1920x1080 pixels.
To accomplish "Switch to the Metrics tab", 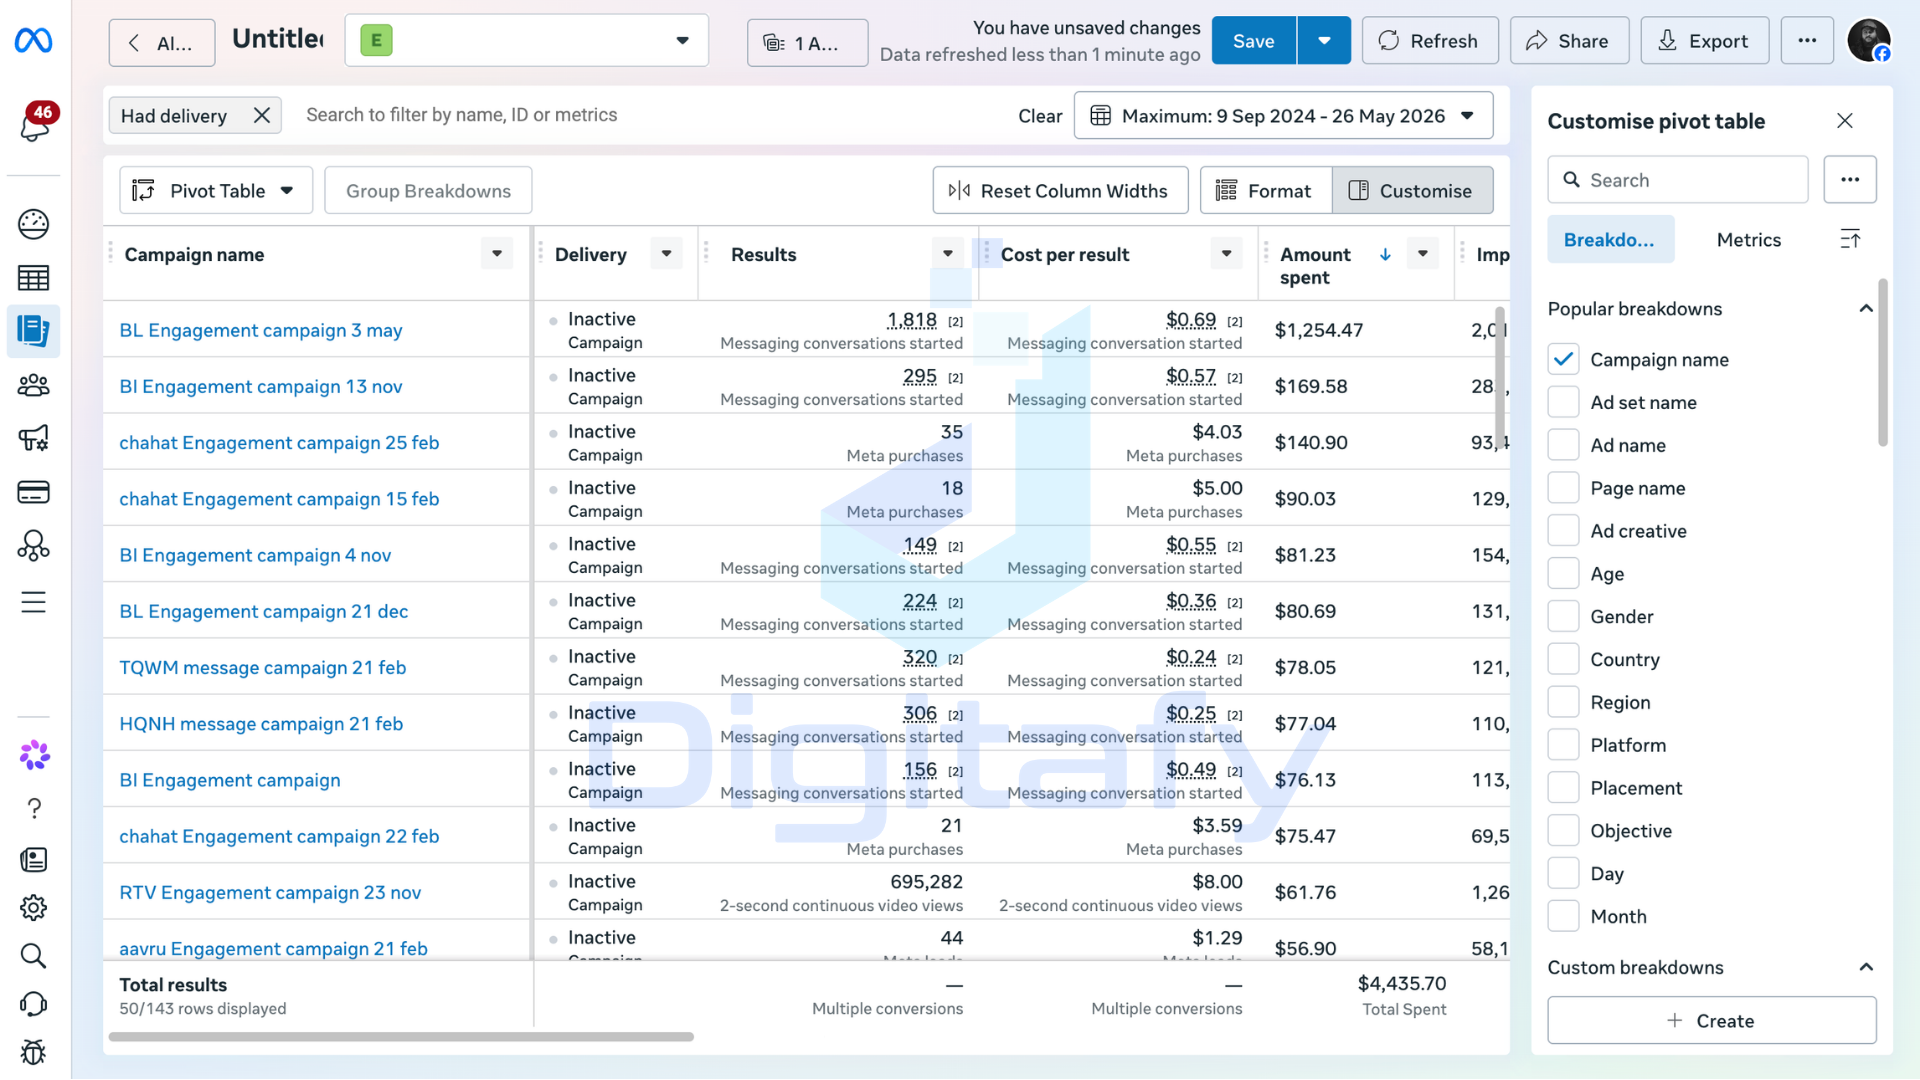I will click(x=1749, y=240).
